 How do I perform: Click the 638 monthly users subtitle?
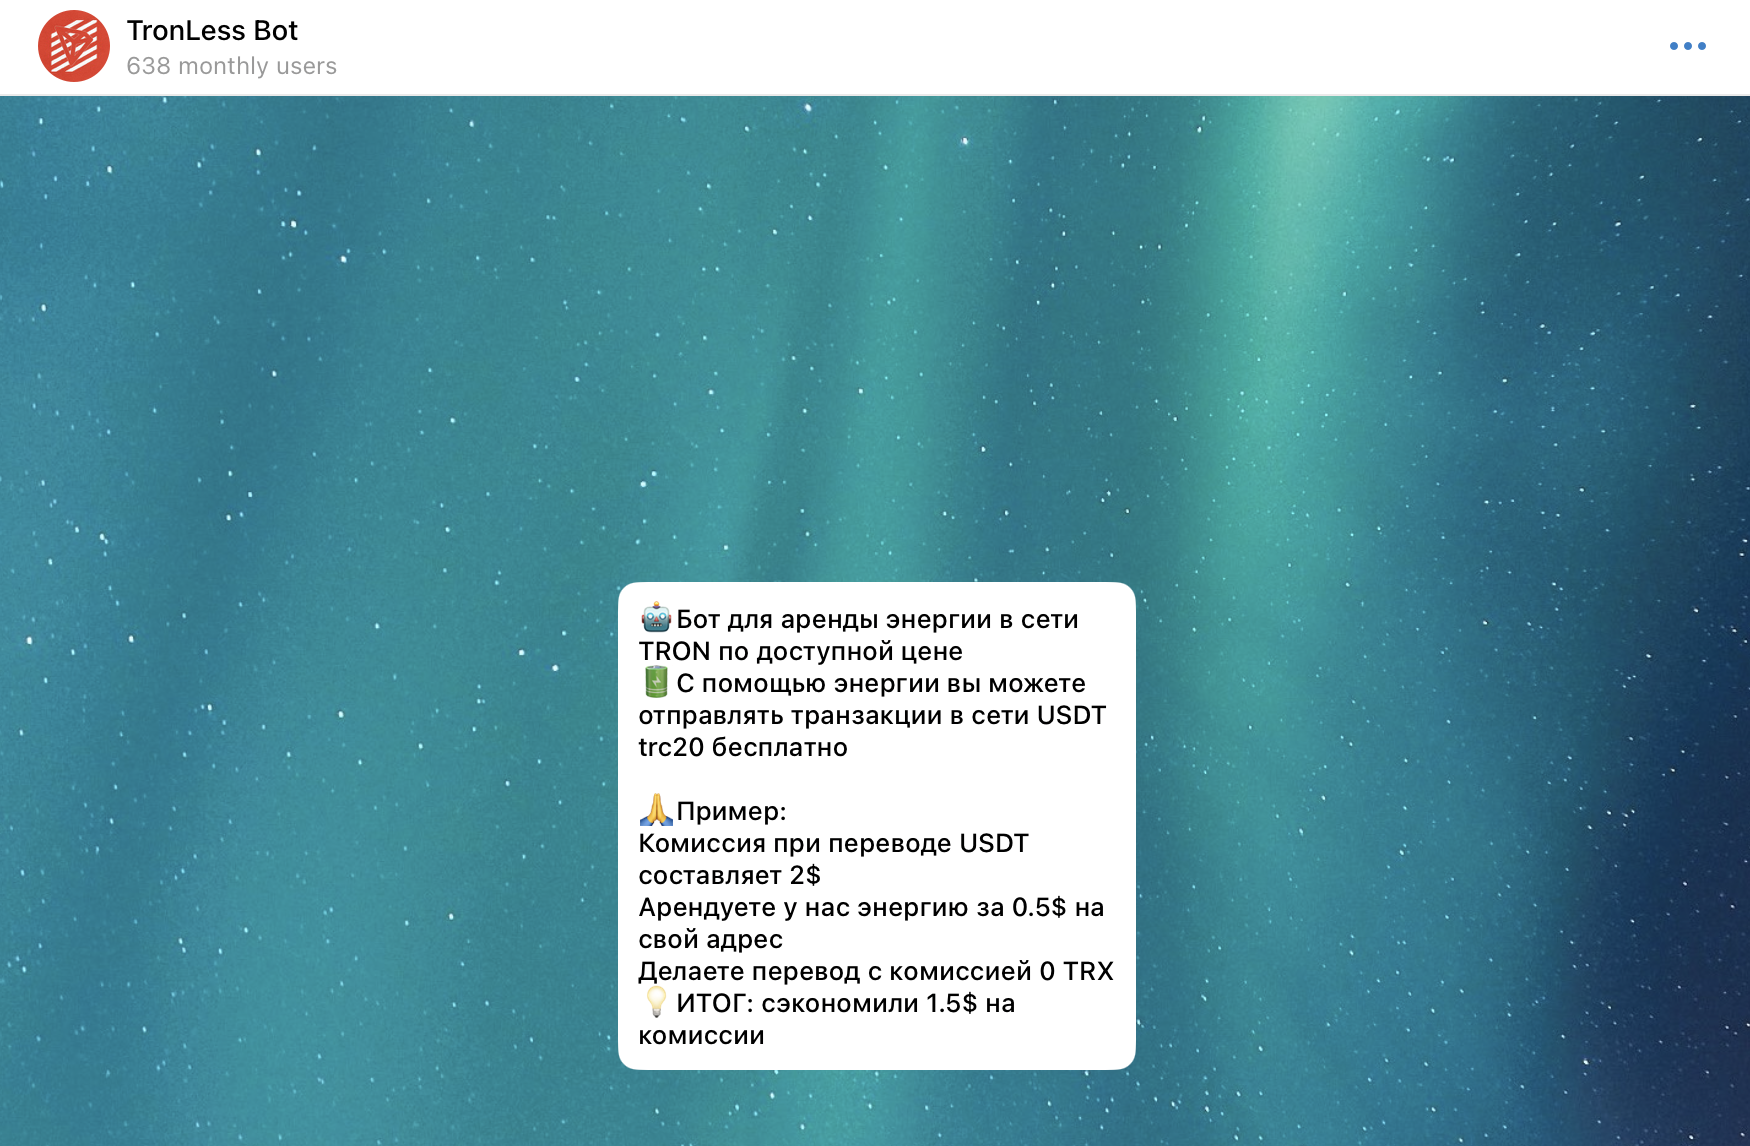pyautogui.click(x=231, y=66)
